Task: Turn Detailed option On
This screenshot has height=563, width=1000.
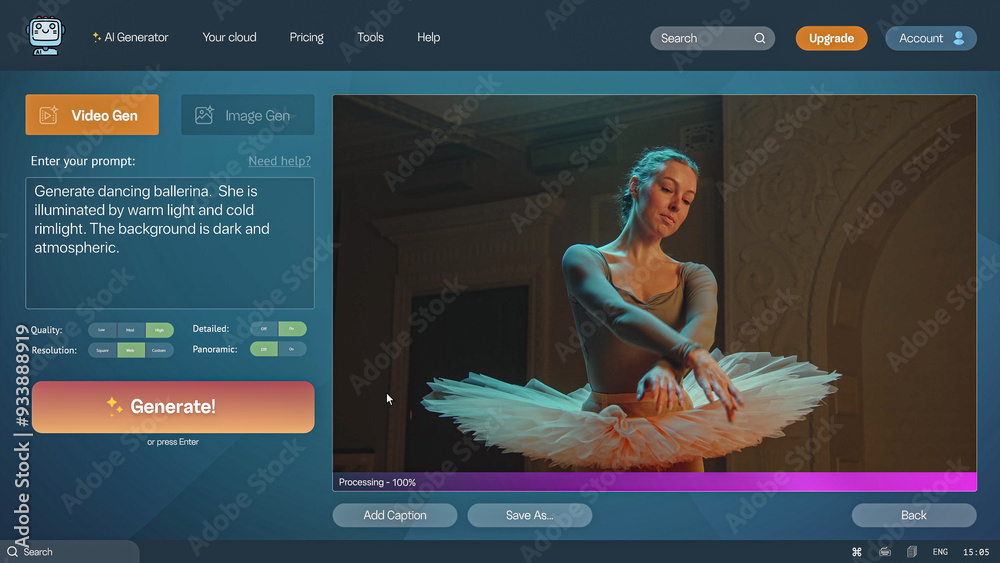Action: pyautogui.click(x=292, y=328)
